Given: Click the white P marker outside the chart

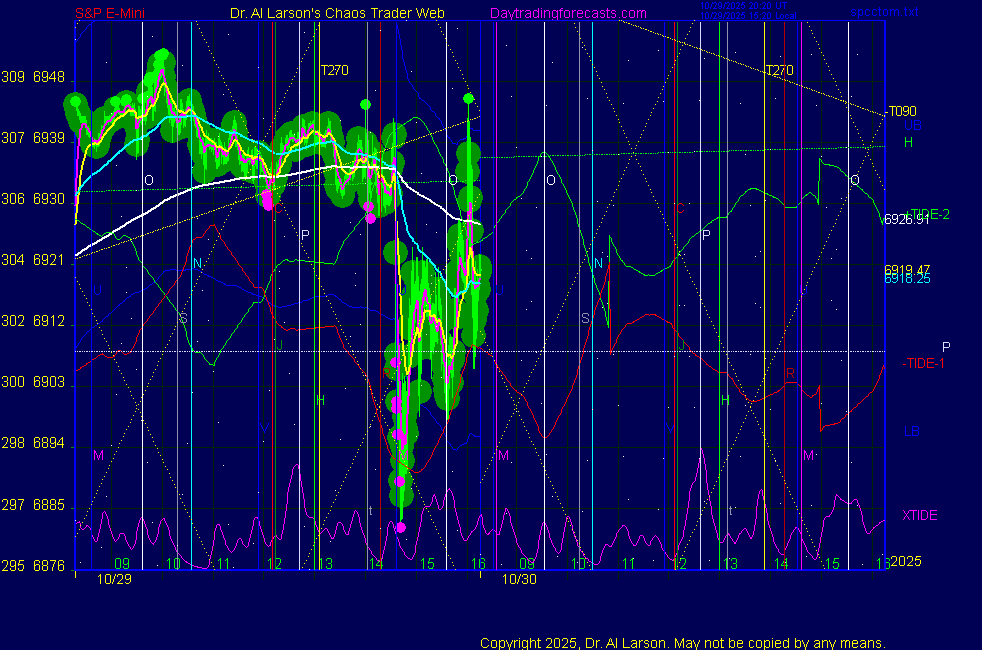Looking at the screenshot, I should pyautogui.click(x=946, y=347).
